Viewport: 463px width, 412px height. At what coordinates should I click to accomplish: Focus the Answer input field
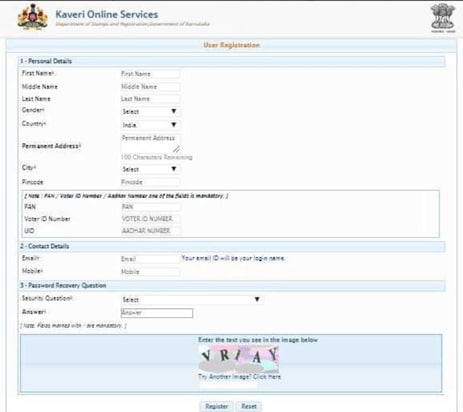(x=157, y=313)
